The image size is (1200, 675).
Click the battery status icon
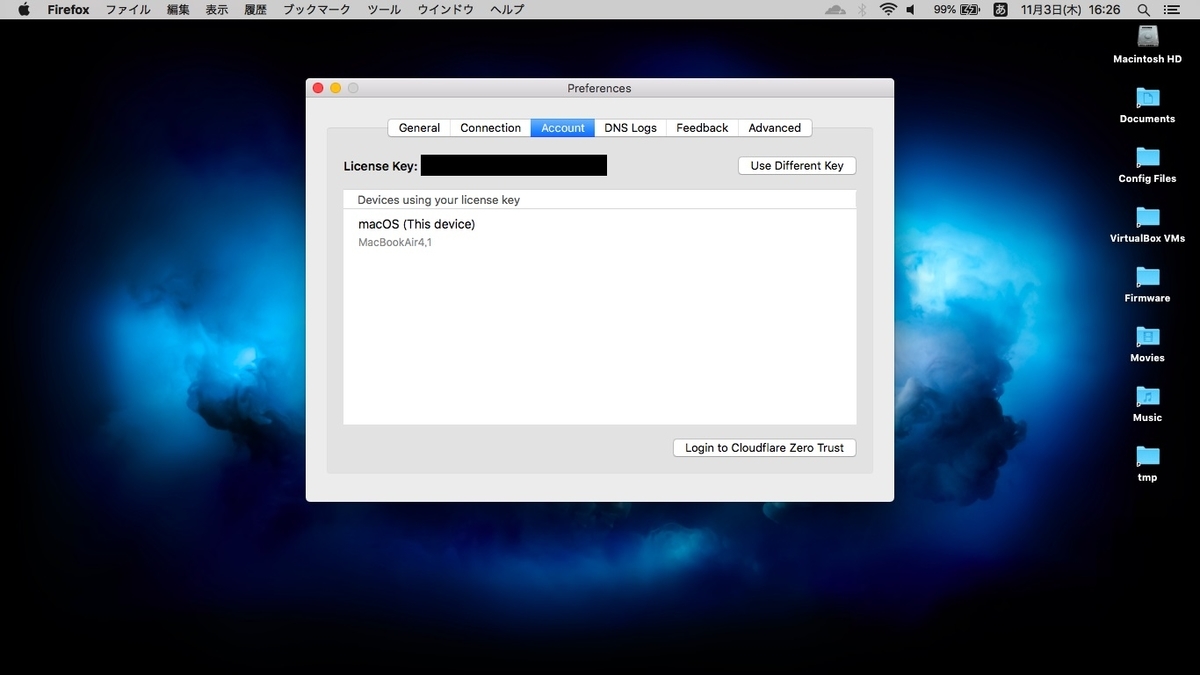(x=970, y=9)
